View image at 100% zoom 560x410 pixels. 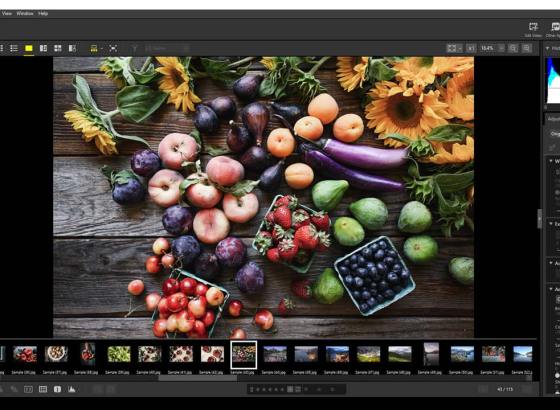[x=471, y=48]
